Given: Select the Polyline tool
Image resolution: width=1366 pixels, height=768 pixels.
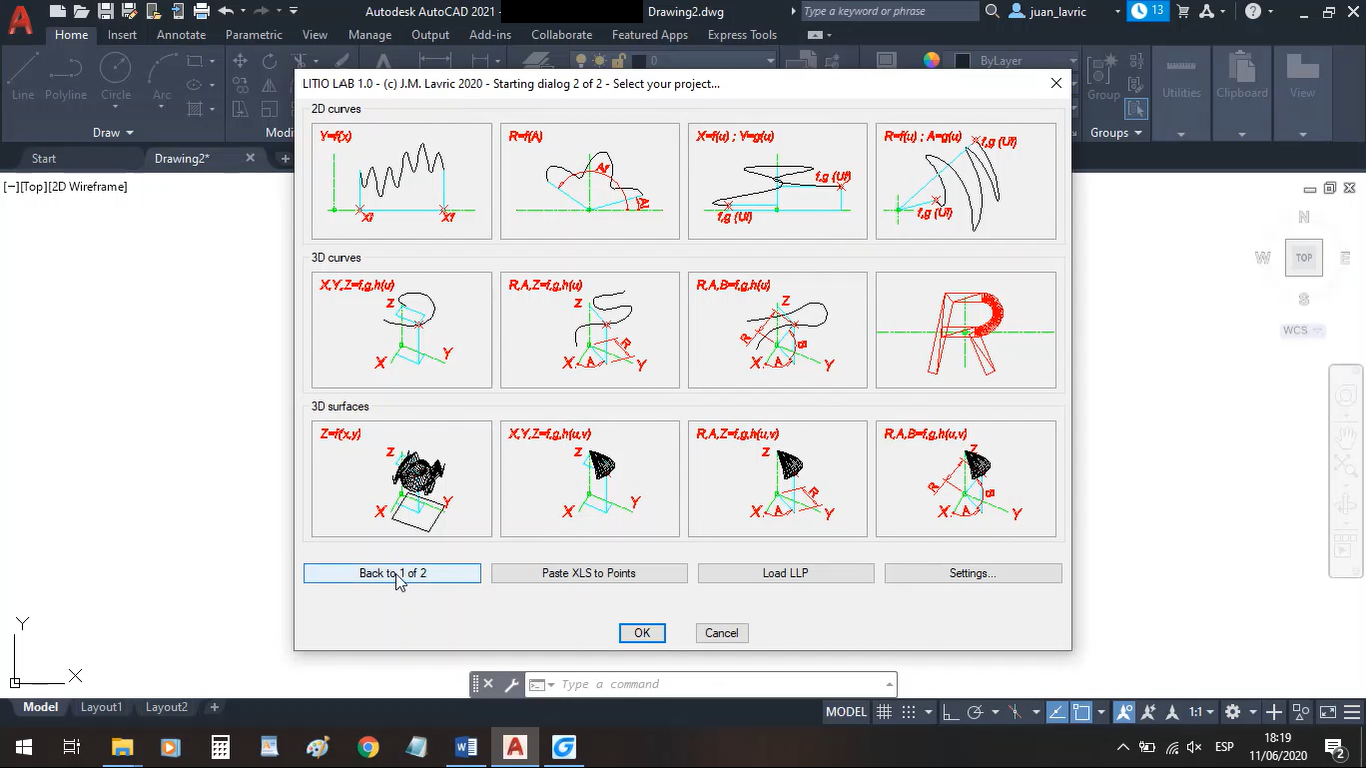Looking at the screenshot, I should [66, 77].
